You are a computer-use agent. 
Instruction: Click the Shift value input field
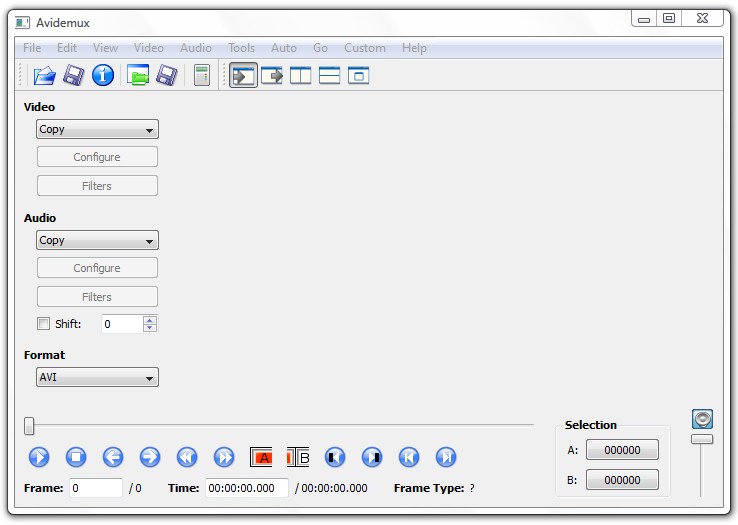point(122,324)
